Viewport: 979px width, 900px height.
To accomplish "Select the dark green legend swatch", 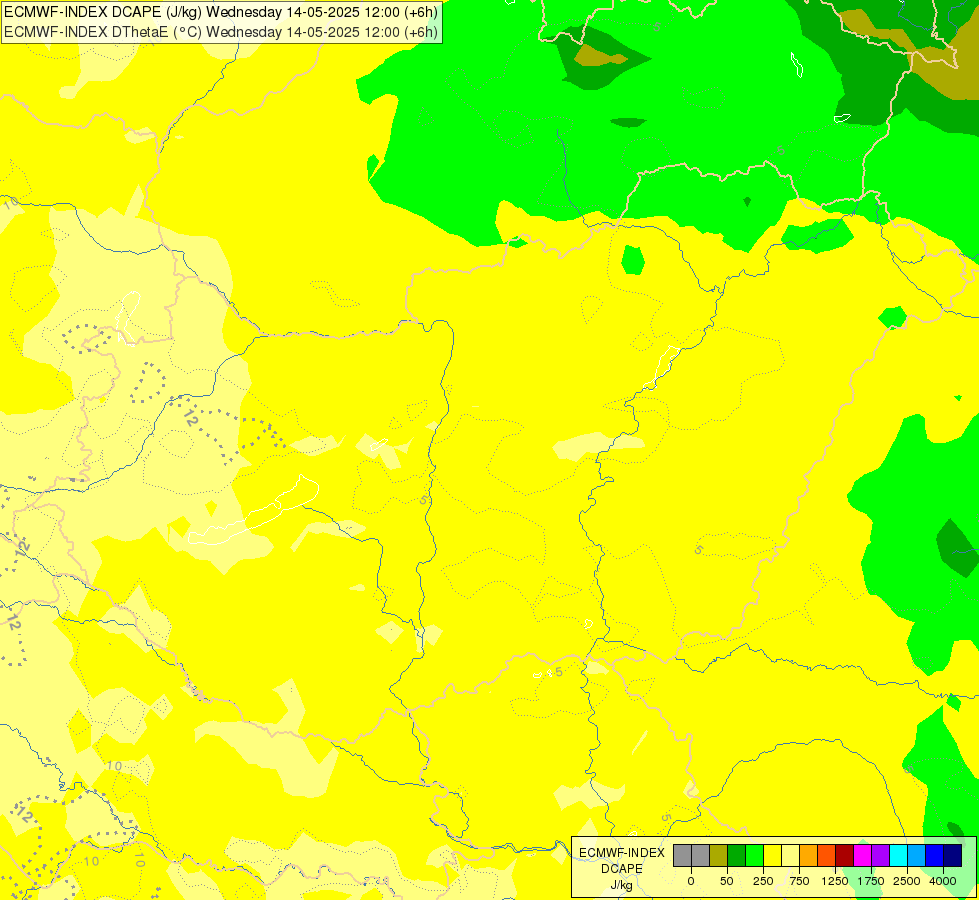I will [x=737, y=855].
